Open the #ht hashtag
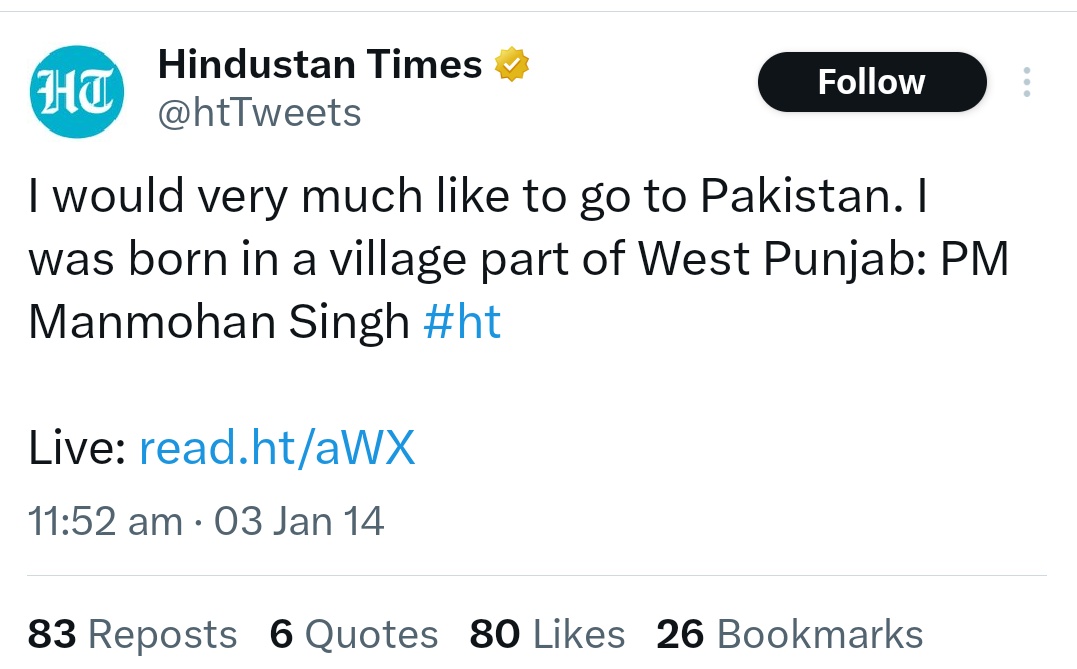Image resolution: width=1077 pixels, height=669 pixels. click(462, 323)
